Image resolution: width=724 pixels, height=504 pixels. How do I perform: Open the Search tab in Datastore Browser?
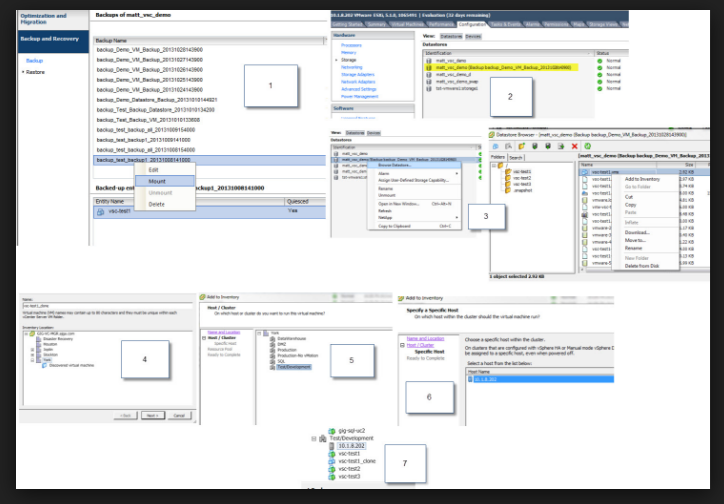pyautogui.click(x=516, y=157)
